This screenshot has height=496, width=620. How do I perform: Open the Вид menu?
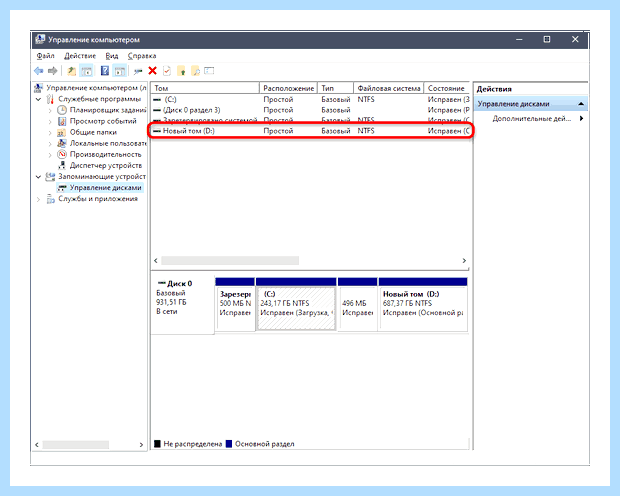click(112, 56)
